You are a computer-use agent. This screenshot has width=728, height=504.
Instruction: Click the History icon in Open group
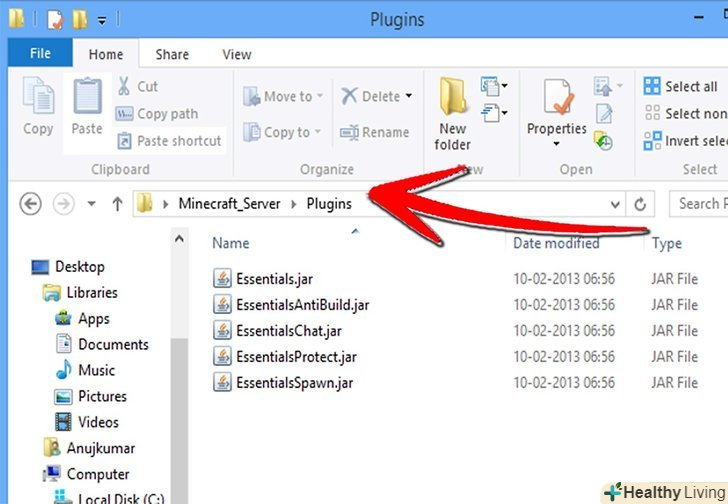[x=603, y=141]
